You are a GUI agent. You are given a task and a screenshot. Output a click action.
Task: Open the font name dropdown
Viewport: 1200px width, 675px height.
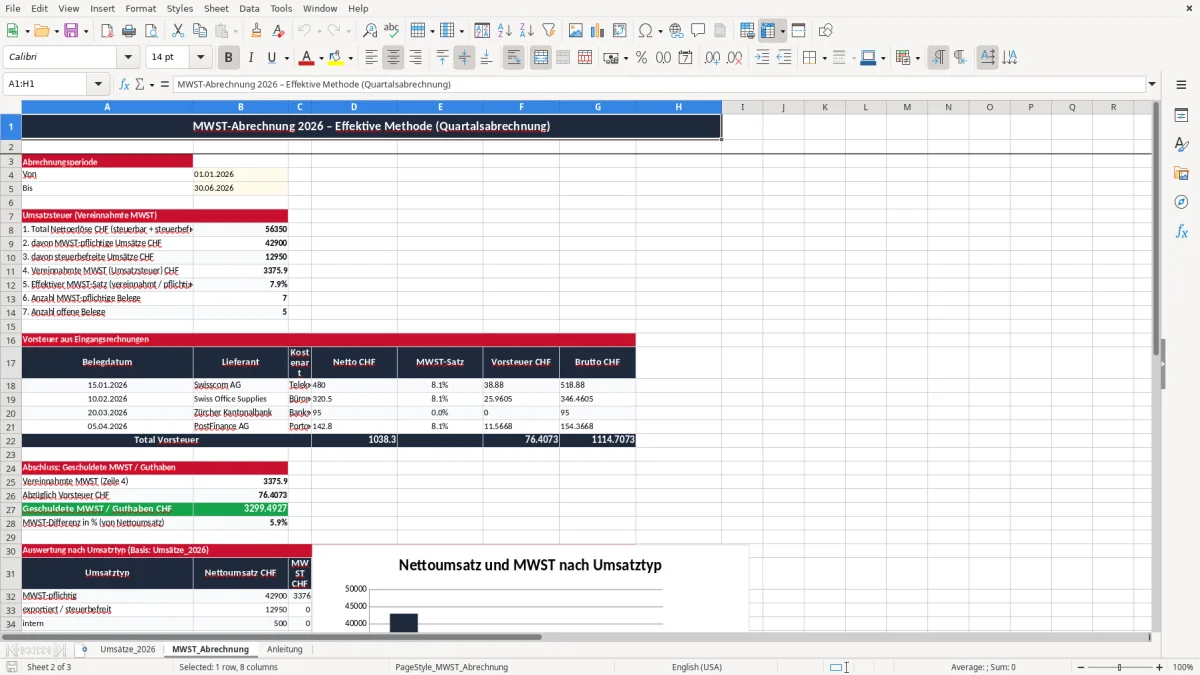127,58
